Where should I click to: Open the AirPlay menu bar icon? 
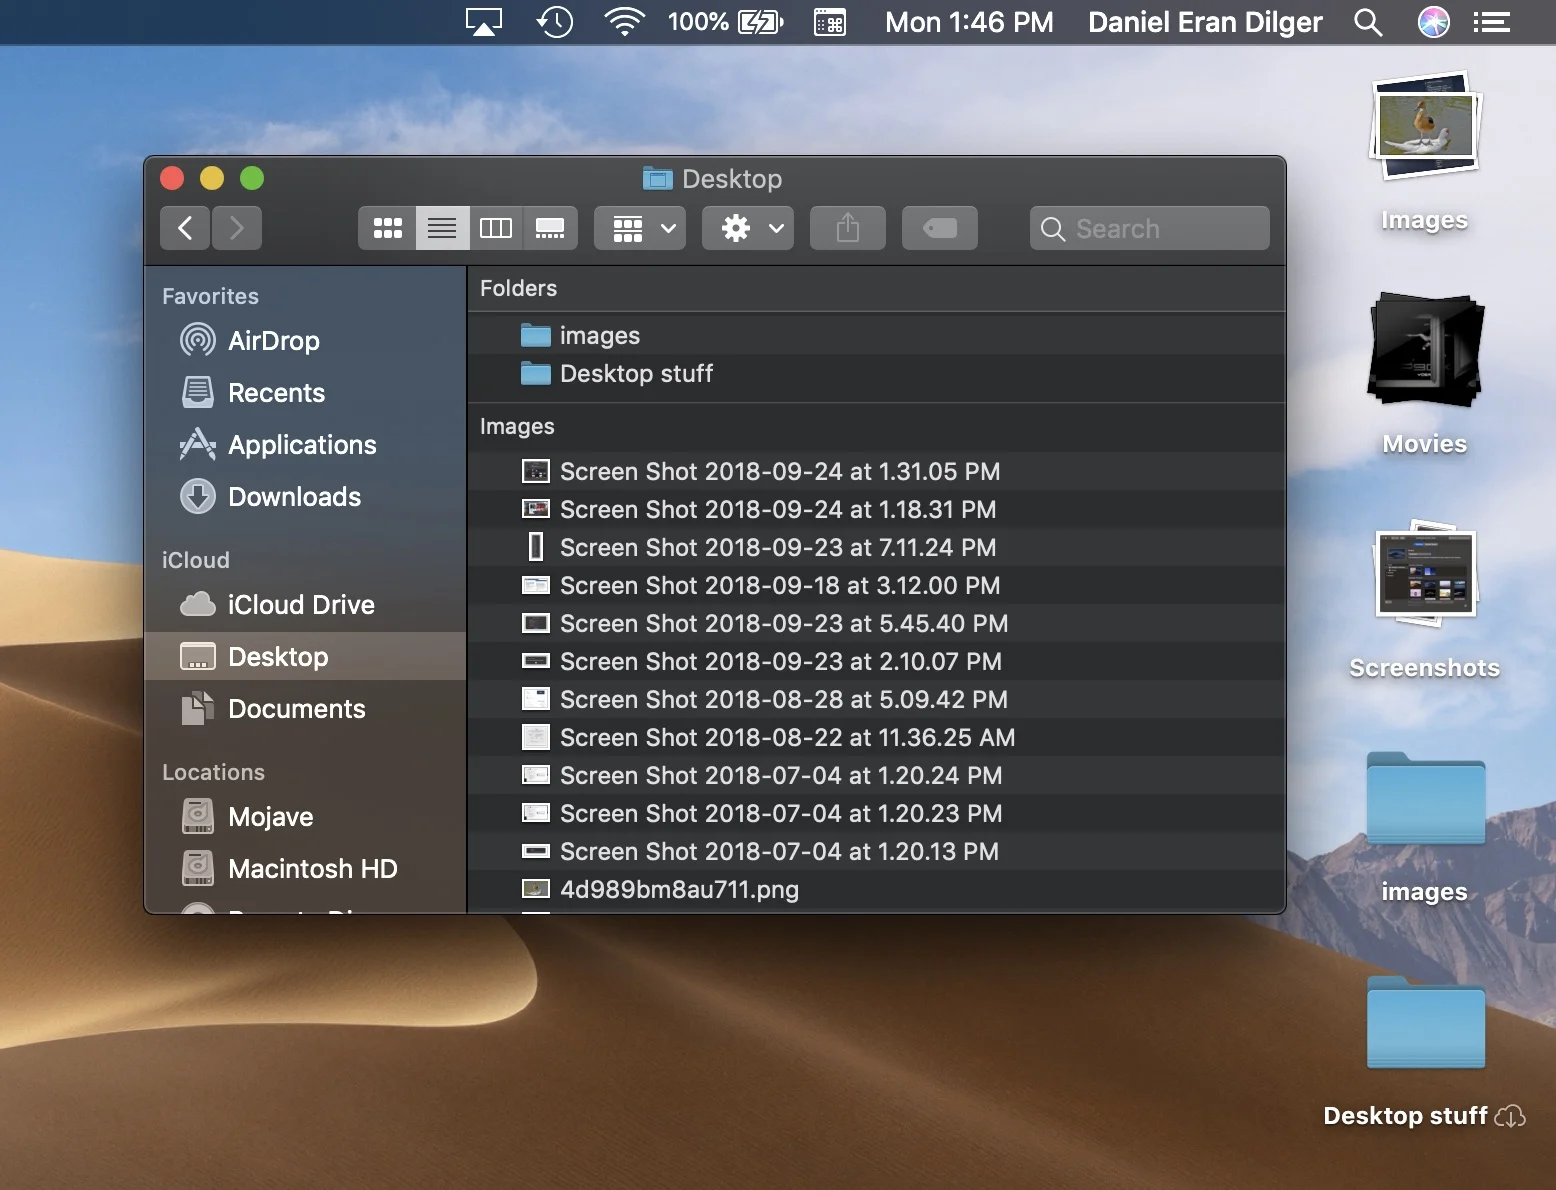tap(484, 22)
